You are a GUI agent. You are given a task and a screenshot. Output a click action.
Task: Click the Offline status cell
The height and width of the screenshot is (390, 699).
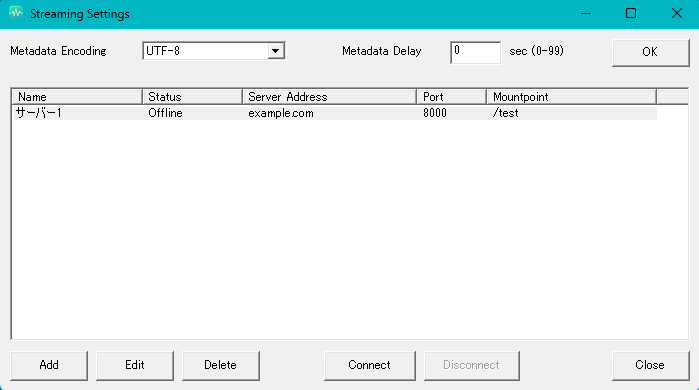(x=165, y=113)
